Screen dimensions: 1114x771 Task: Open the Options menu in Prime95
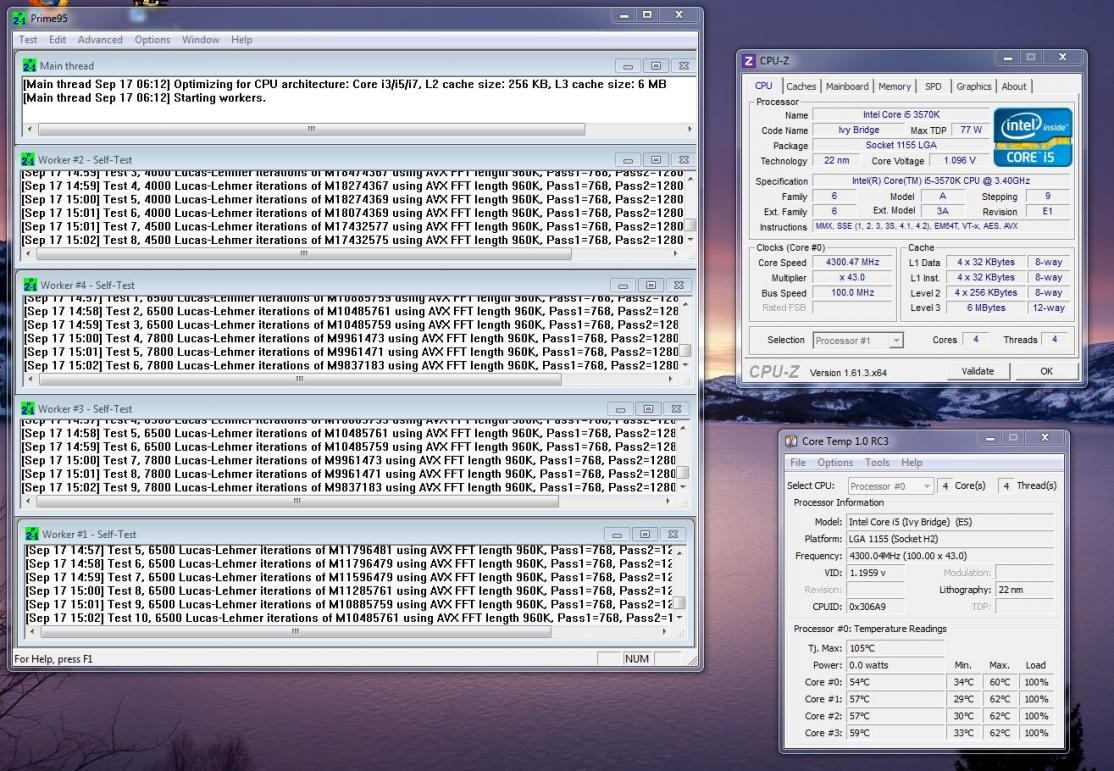coord(152,40)
